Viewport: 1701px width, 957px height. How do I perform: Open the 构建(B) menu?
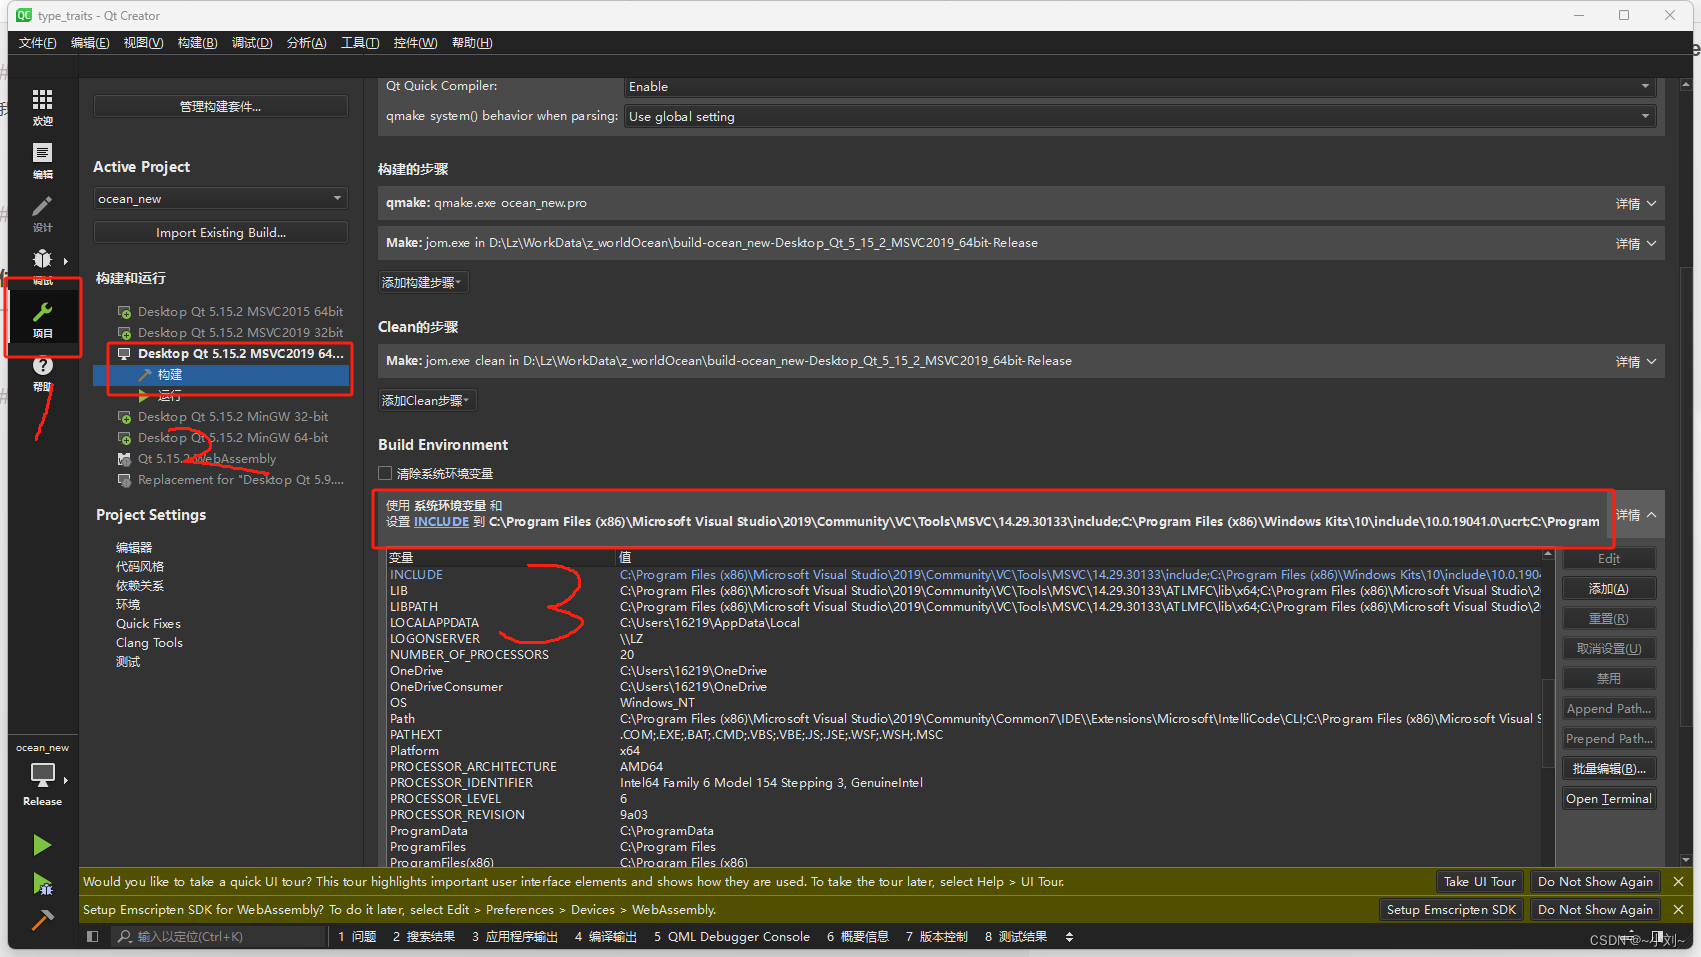point(196,42)
